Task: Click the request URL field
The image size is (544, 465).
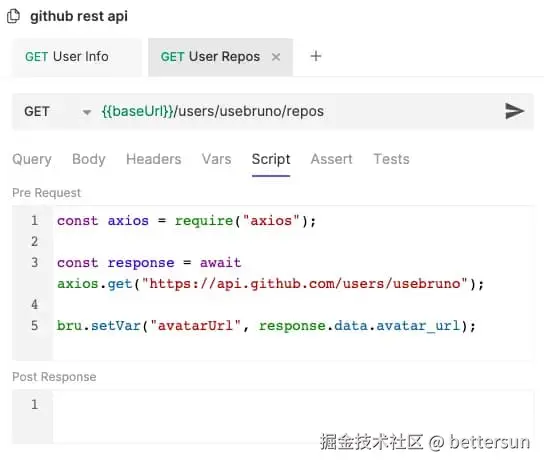Action: click(298, 111)
